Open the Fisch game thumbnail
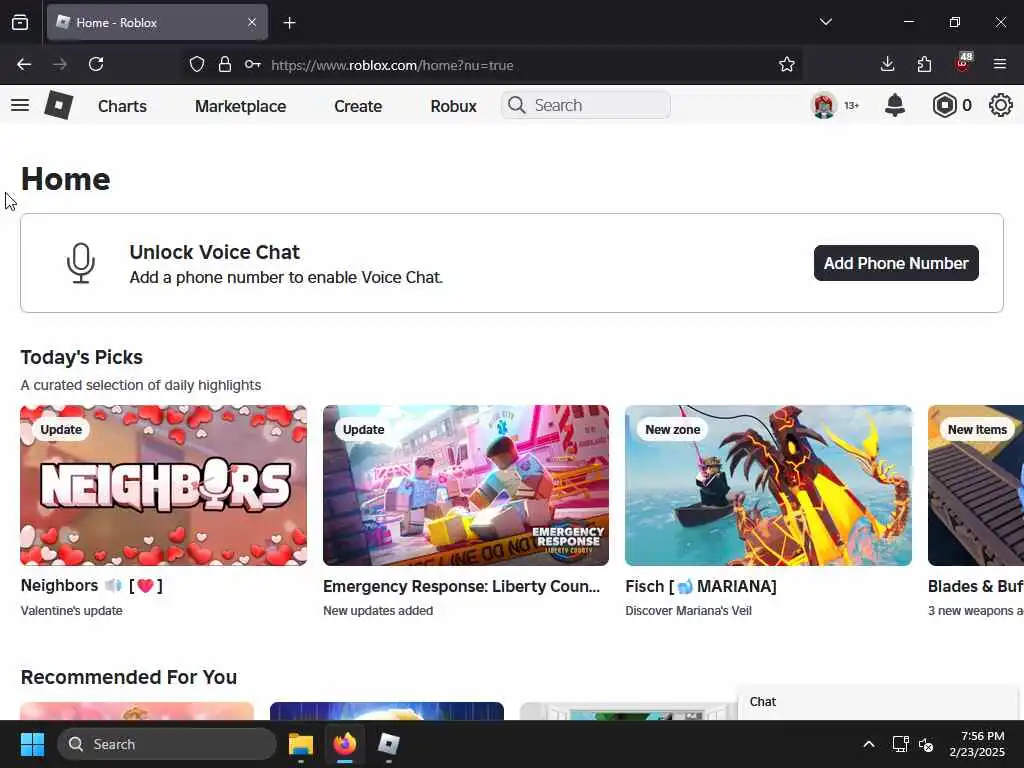The image size is (1024, 768). (768, 485)
